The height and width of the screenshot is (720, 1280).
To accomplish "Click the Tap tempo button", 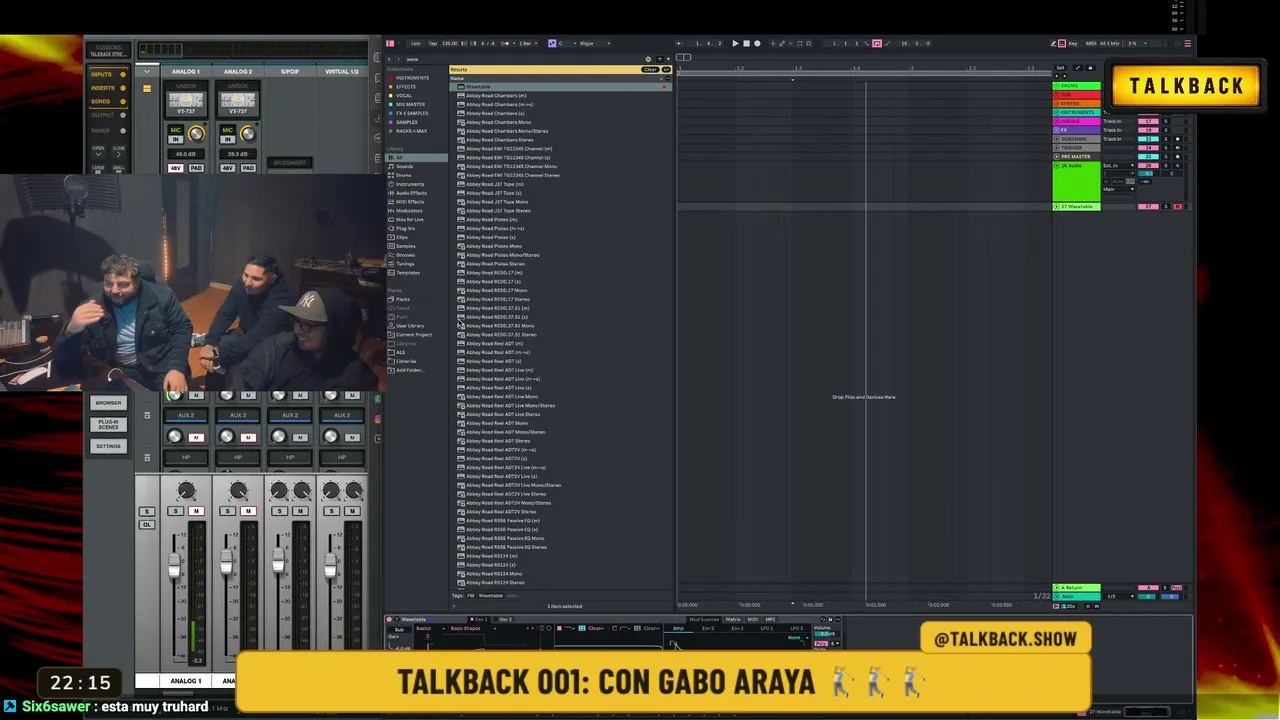I will [432, 43].
